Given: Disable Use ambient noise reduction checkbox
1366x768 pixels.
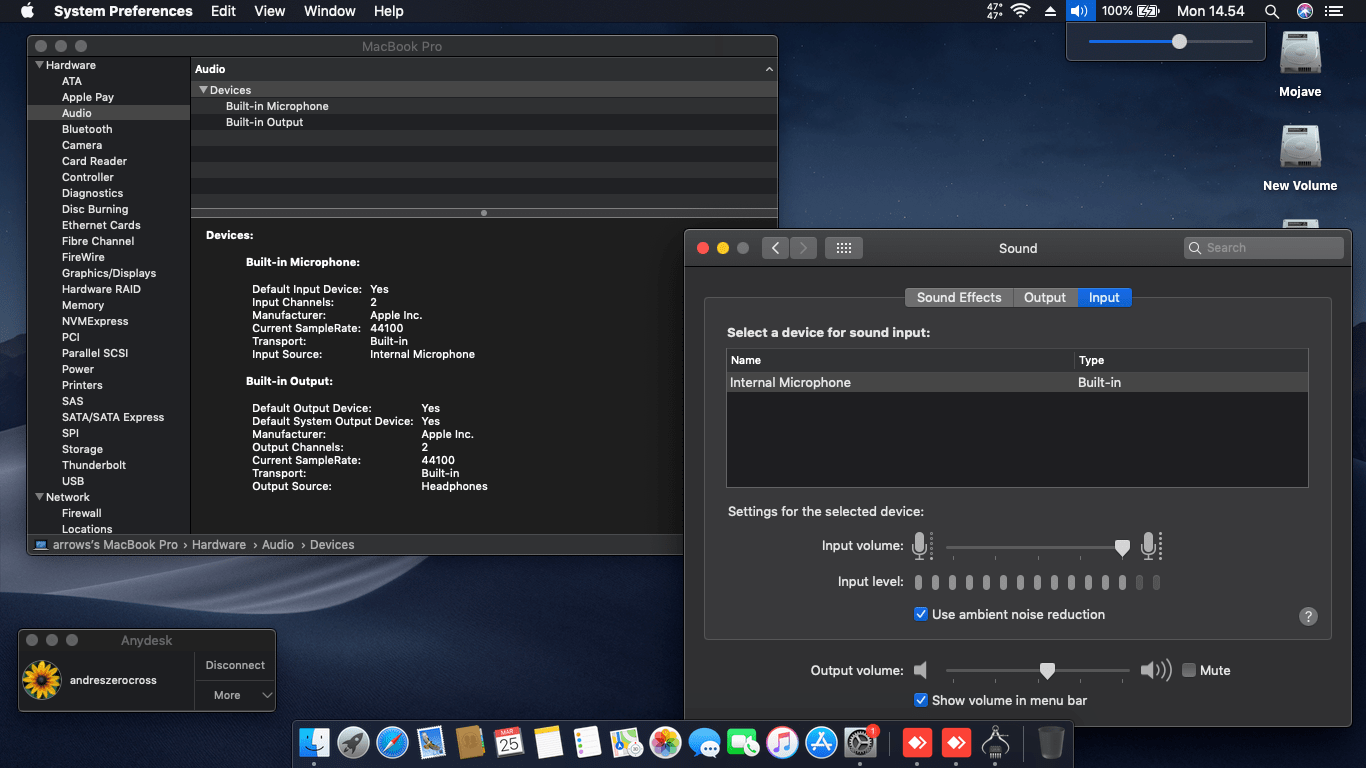Looking at the screenshot, I should [921, 614].
